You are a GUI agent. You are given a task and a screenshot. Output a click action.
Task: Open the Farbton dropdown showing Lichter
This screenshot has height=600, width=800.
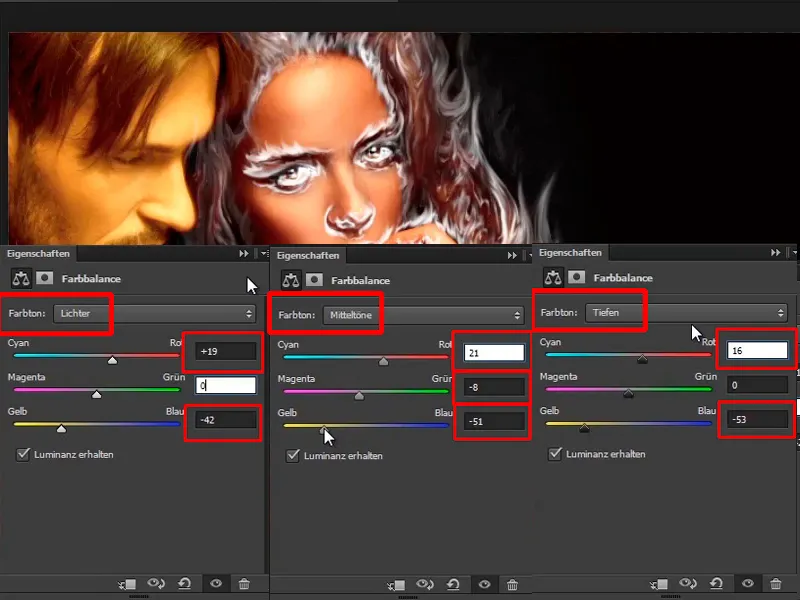[x=155, y=313]
